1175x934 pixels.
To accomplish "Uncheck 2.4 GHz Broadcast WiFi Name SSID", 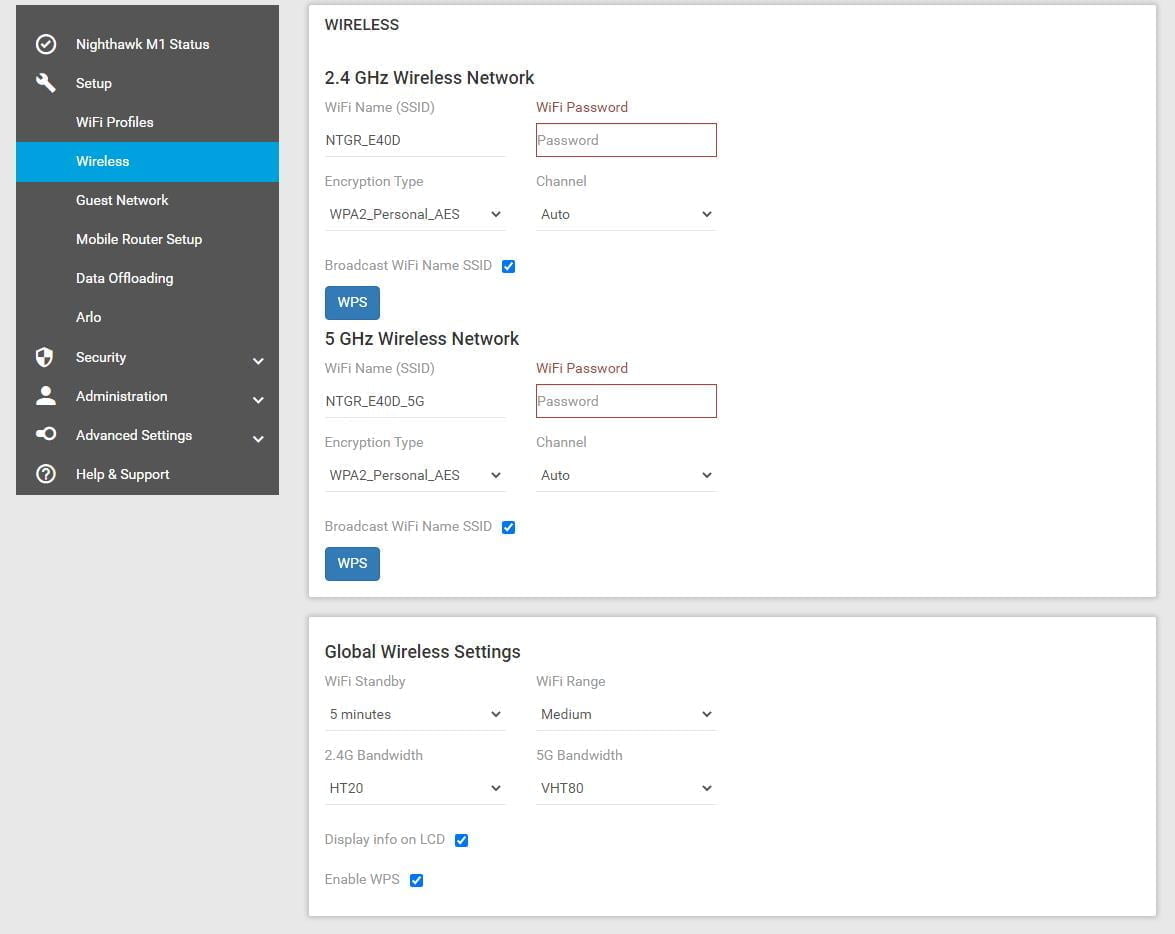I will point(508,266).
